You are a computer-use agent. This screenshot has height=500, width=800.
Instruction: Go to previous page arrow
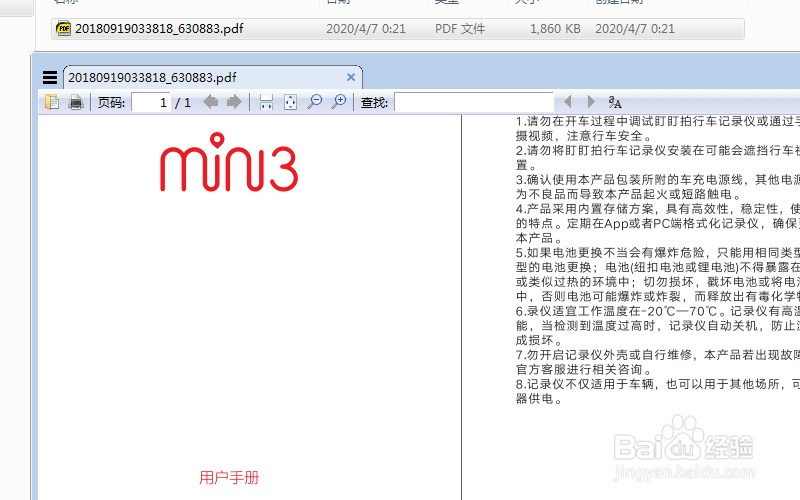211,102
